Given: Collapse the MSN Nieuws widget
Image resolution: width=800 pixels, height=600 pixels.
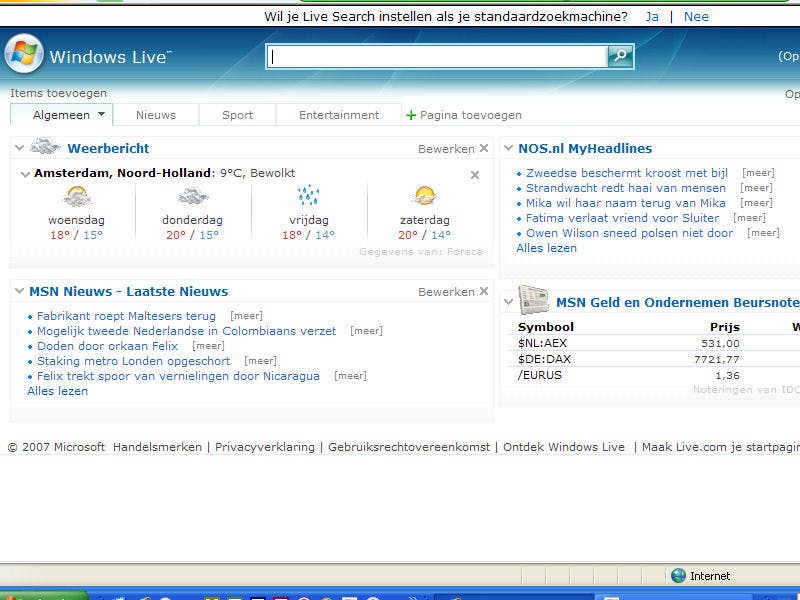Looking at the screenshot, I should coord(19,291).
